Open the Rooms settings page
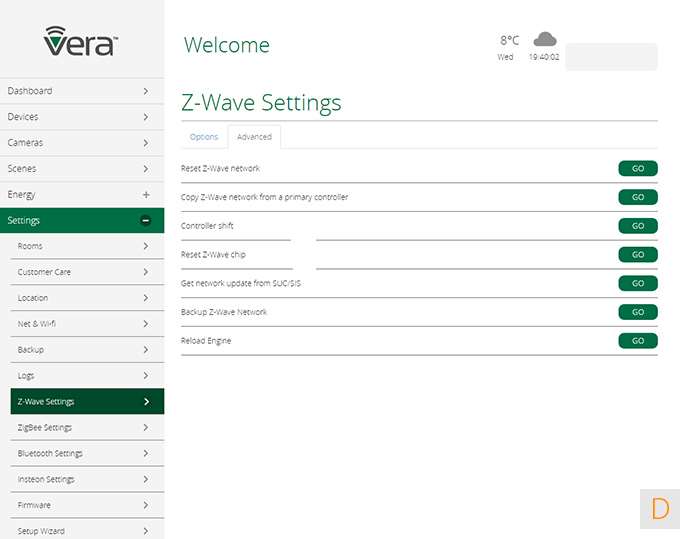 tap(85, 246)
